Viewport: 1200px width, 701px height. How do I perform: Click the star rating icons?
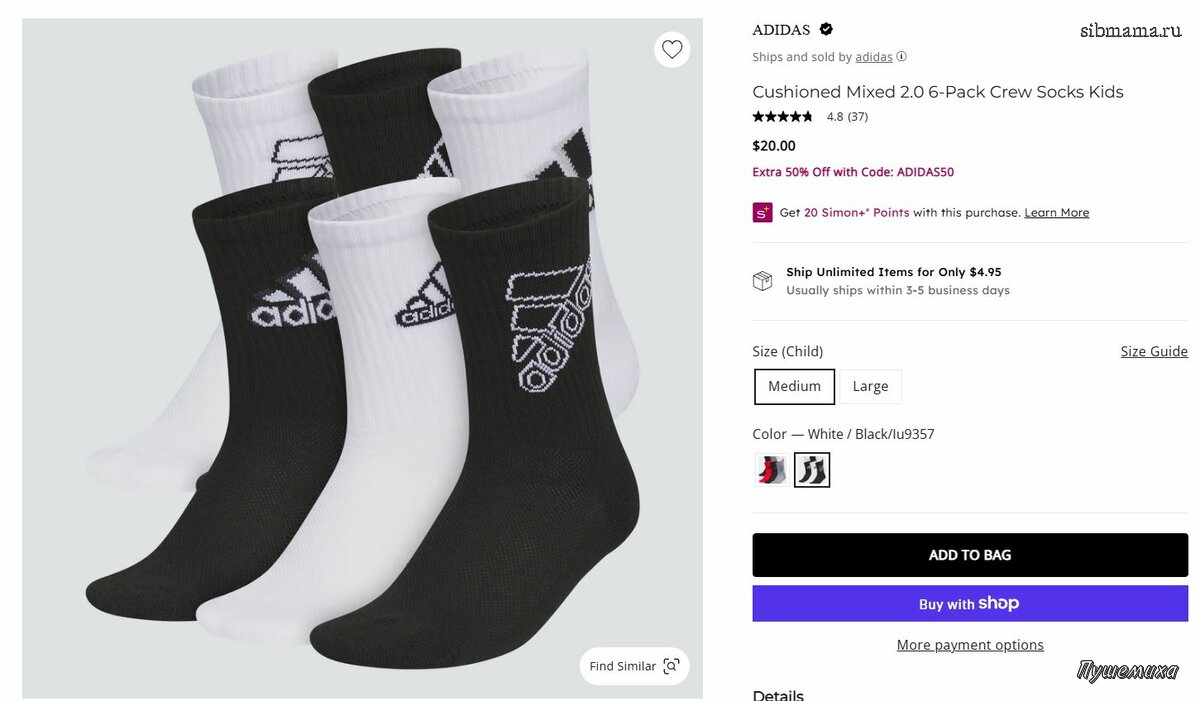coord(782,117)
